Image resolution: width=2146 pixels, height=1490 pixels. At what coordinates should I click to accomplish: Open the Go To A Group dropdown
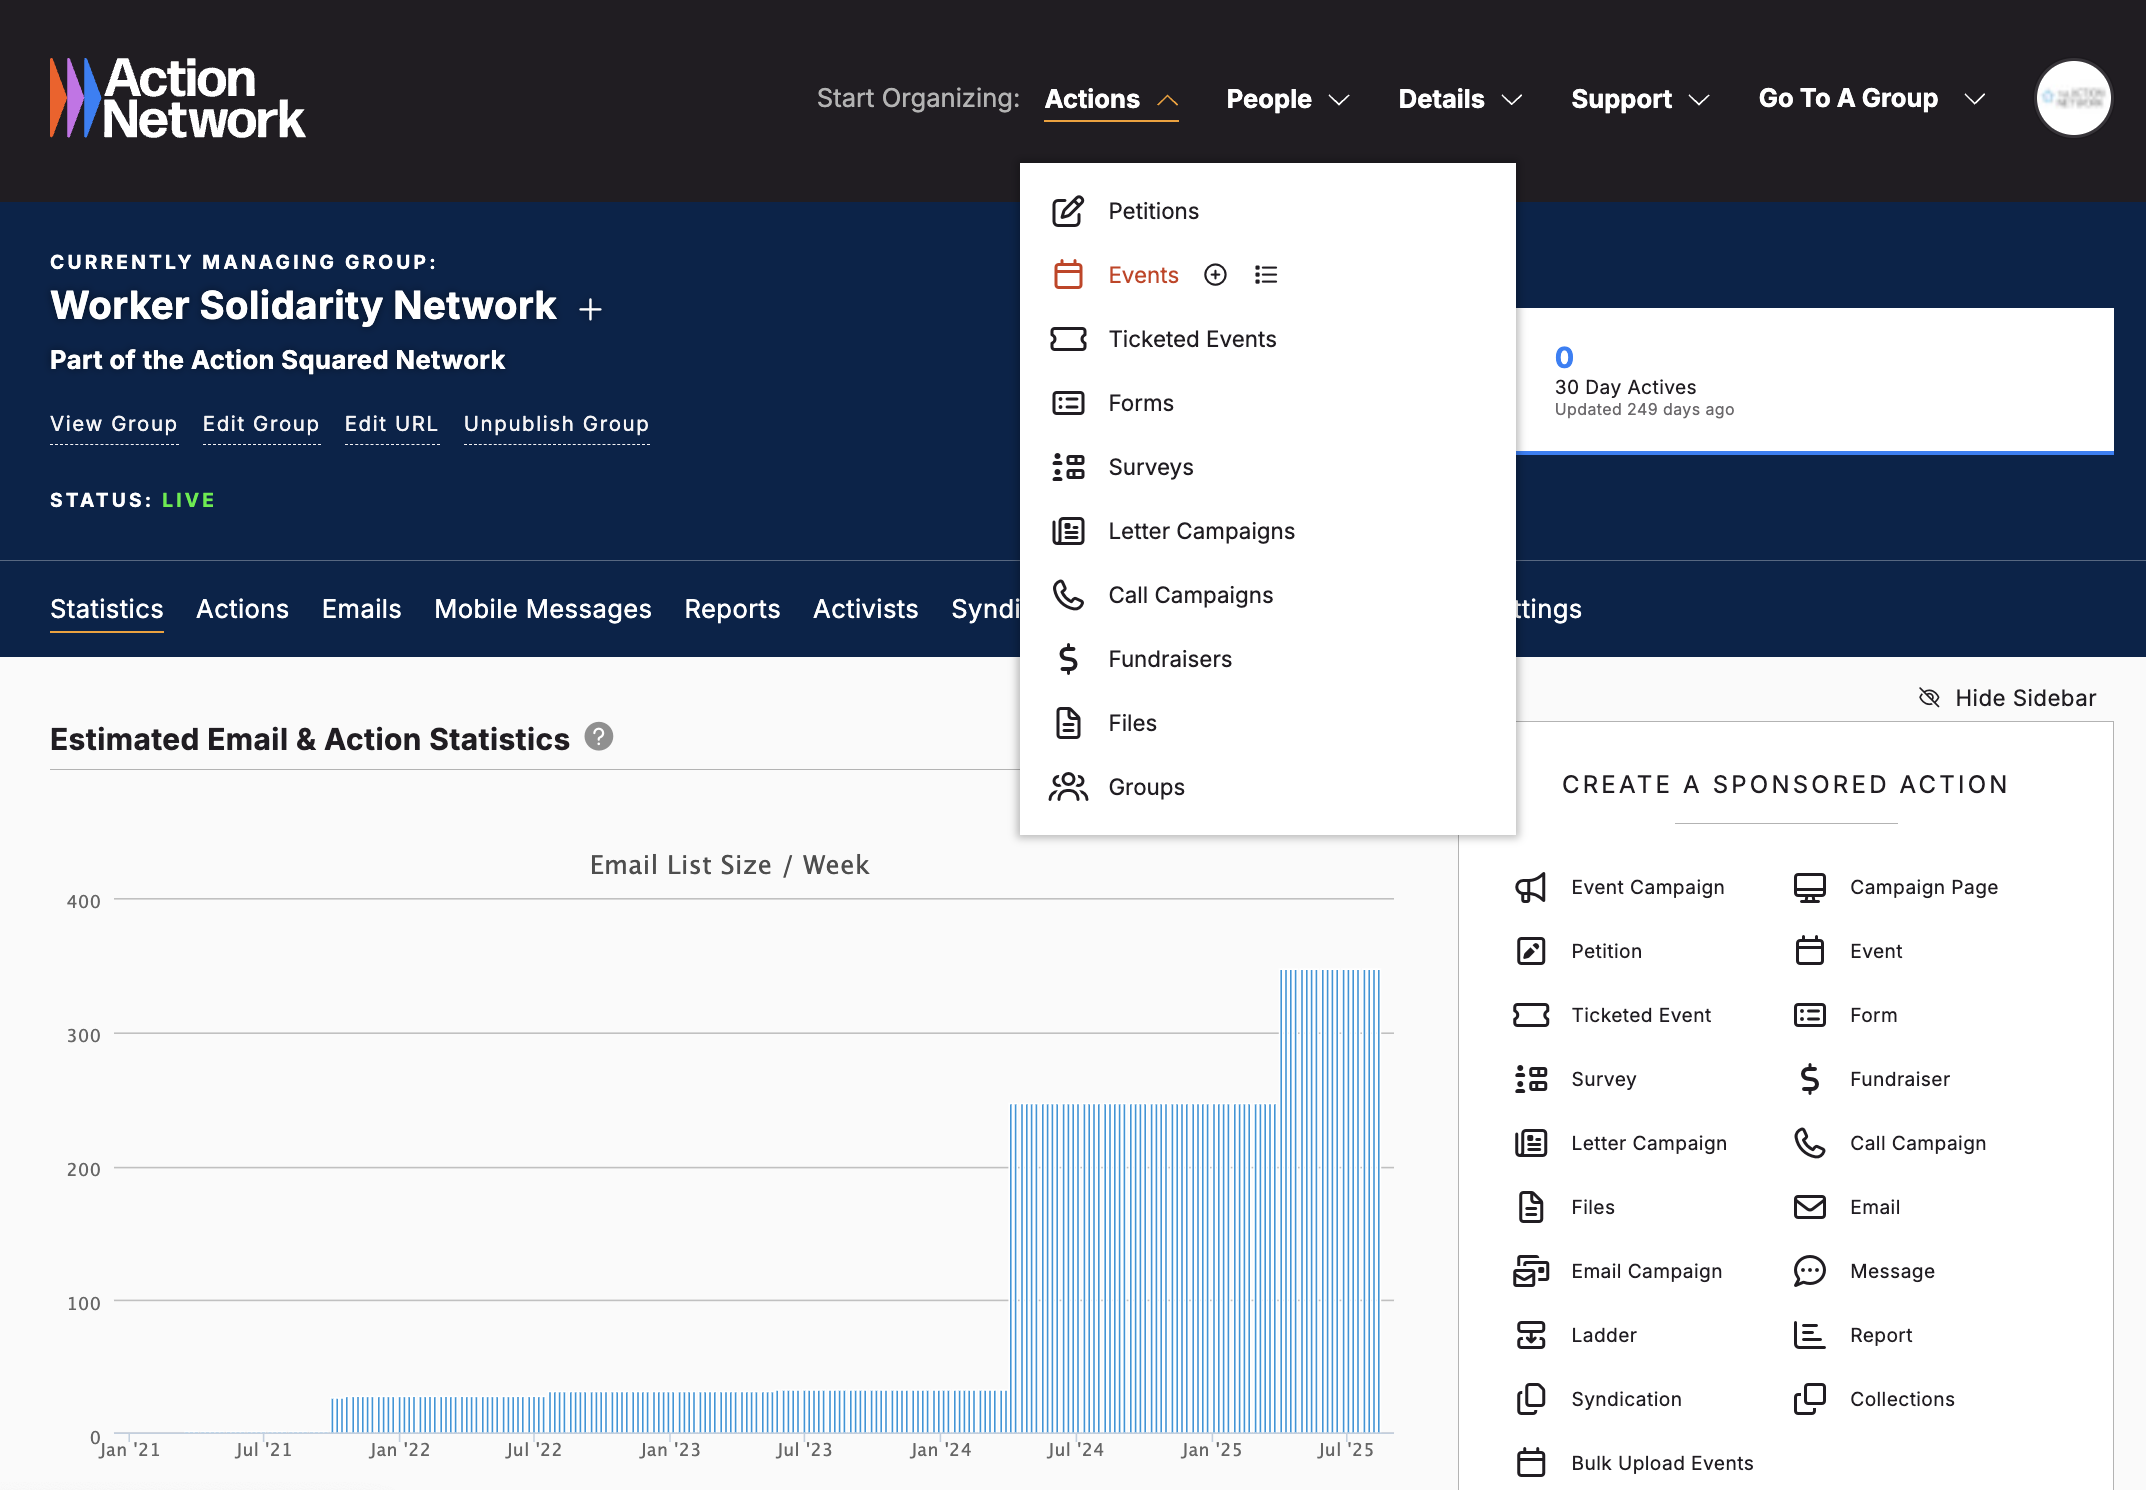pos(1872,99)
